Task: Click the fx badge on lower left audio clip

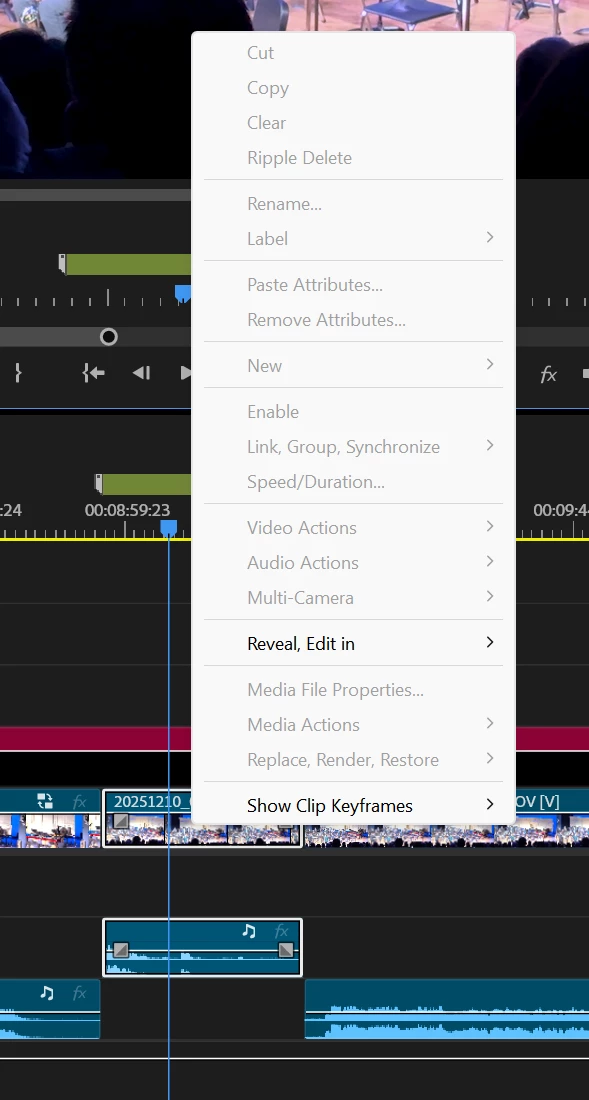Action: [79, 993]
